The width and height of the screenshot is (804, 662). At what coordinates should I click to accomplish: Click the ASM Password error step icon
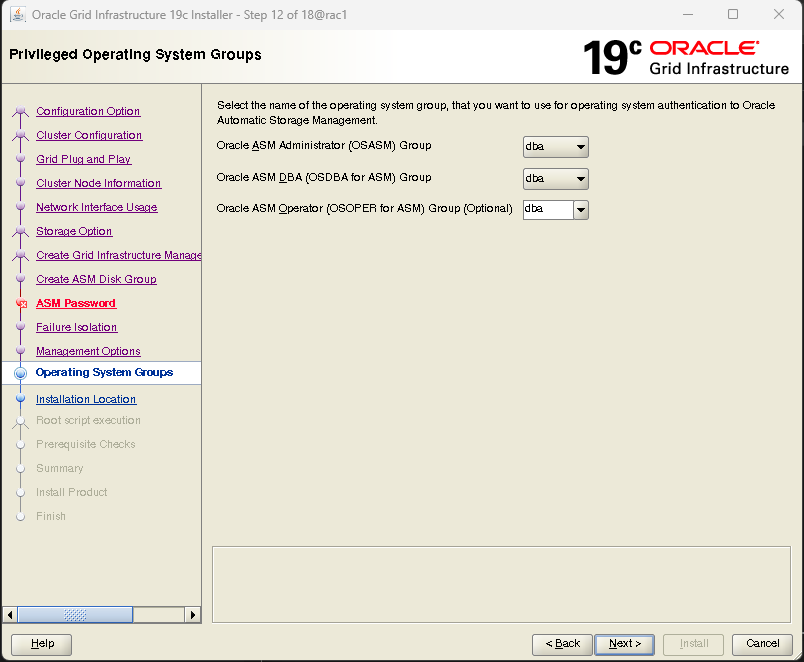click(21, 304)
